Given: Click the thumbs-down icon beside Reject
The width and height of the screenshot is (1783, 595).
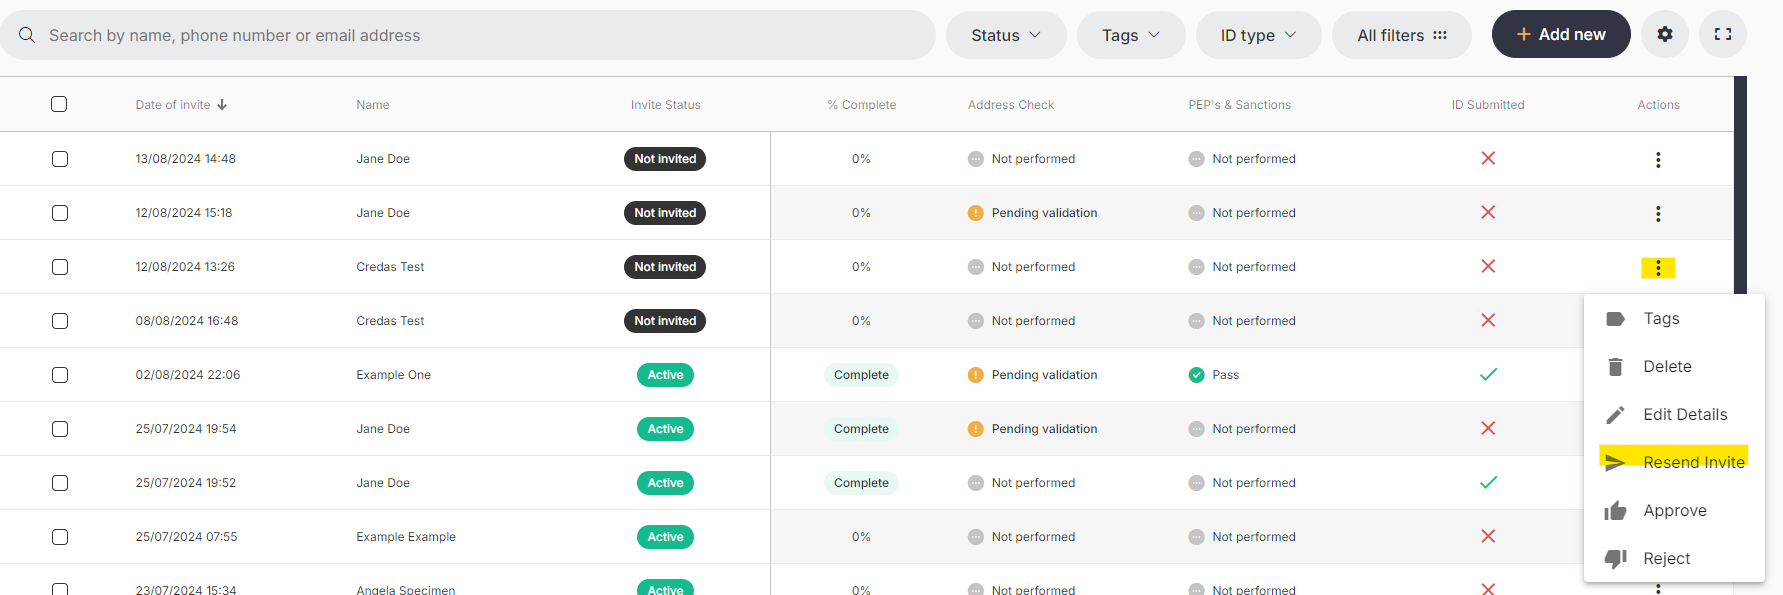Looking at the screenshot, I should [1615, 559].
